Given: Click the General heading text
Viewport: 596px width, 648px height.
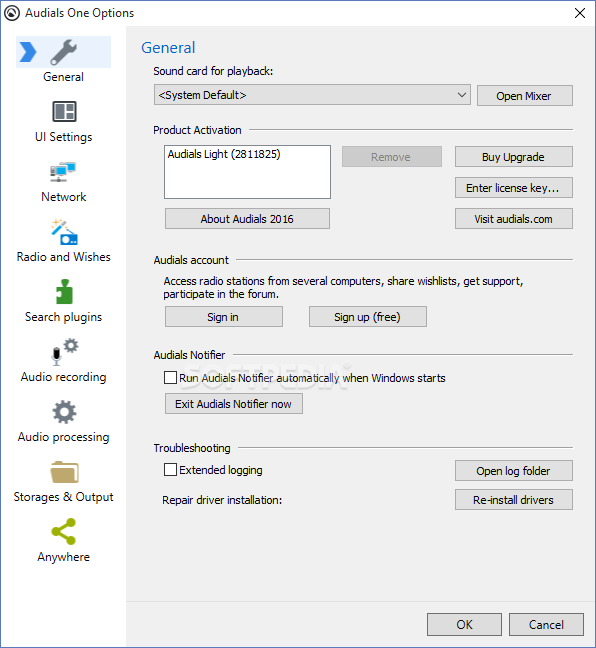Looking at the screenshot, I should coord(168,48).
